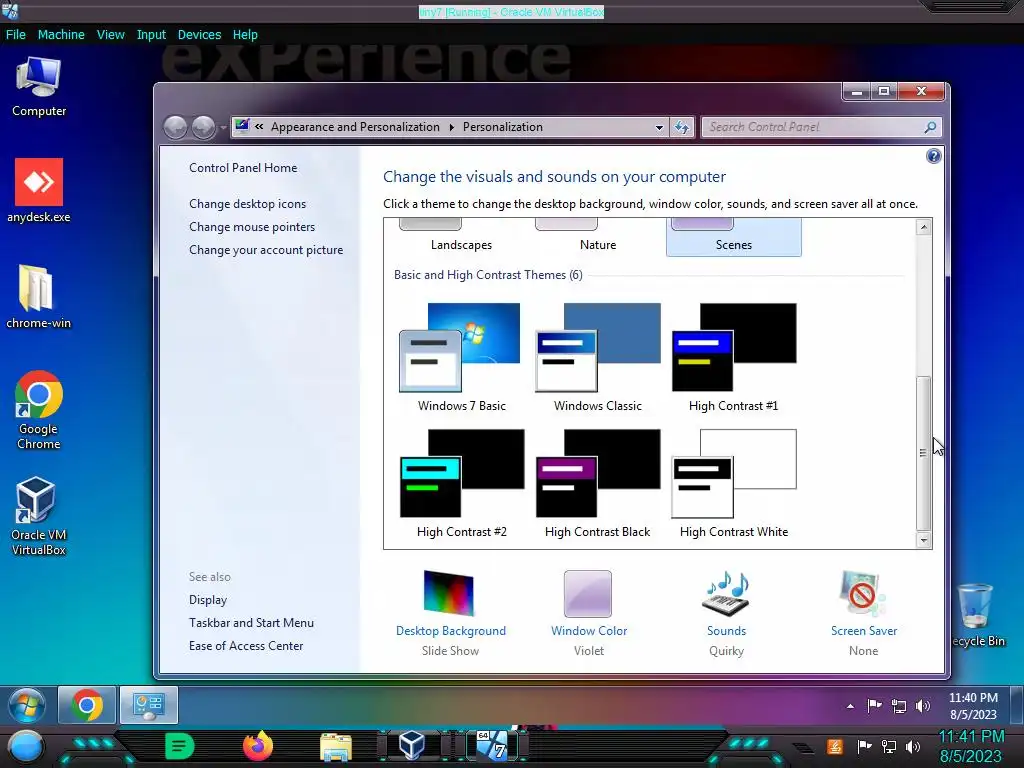Click the address bar refresh button
This screenshot has height=768, width=1024.
[x=681, y=127]
